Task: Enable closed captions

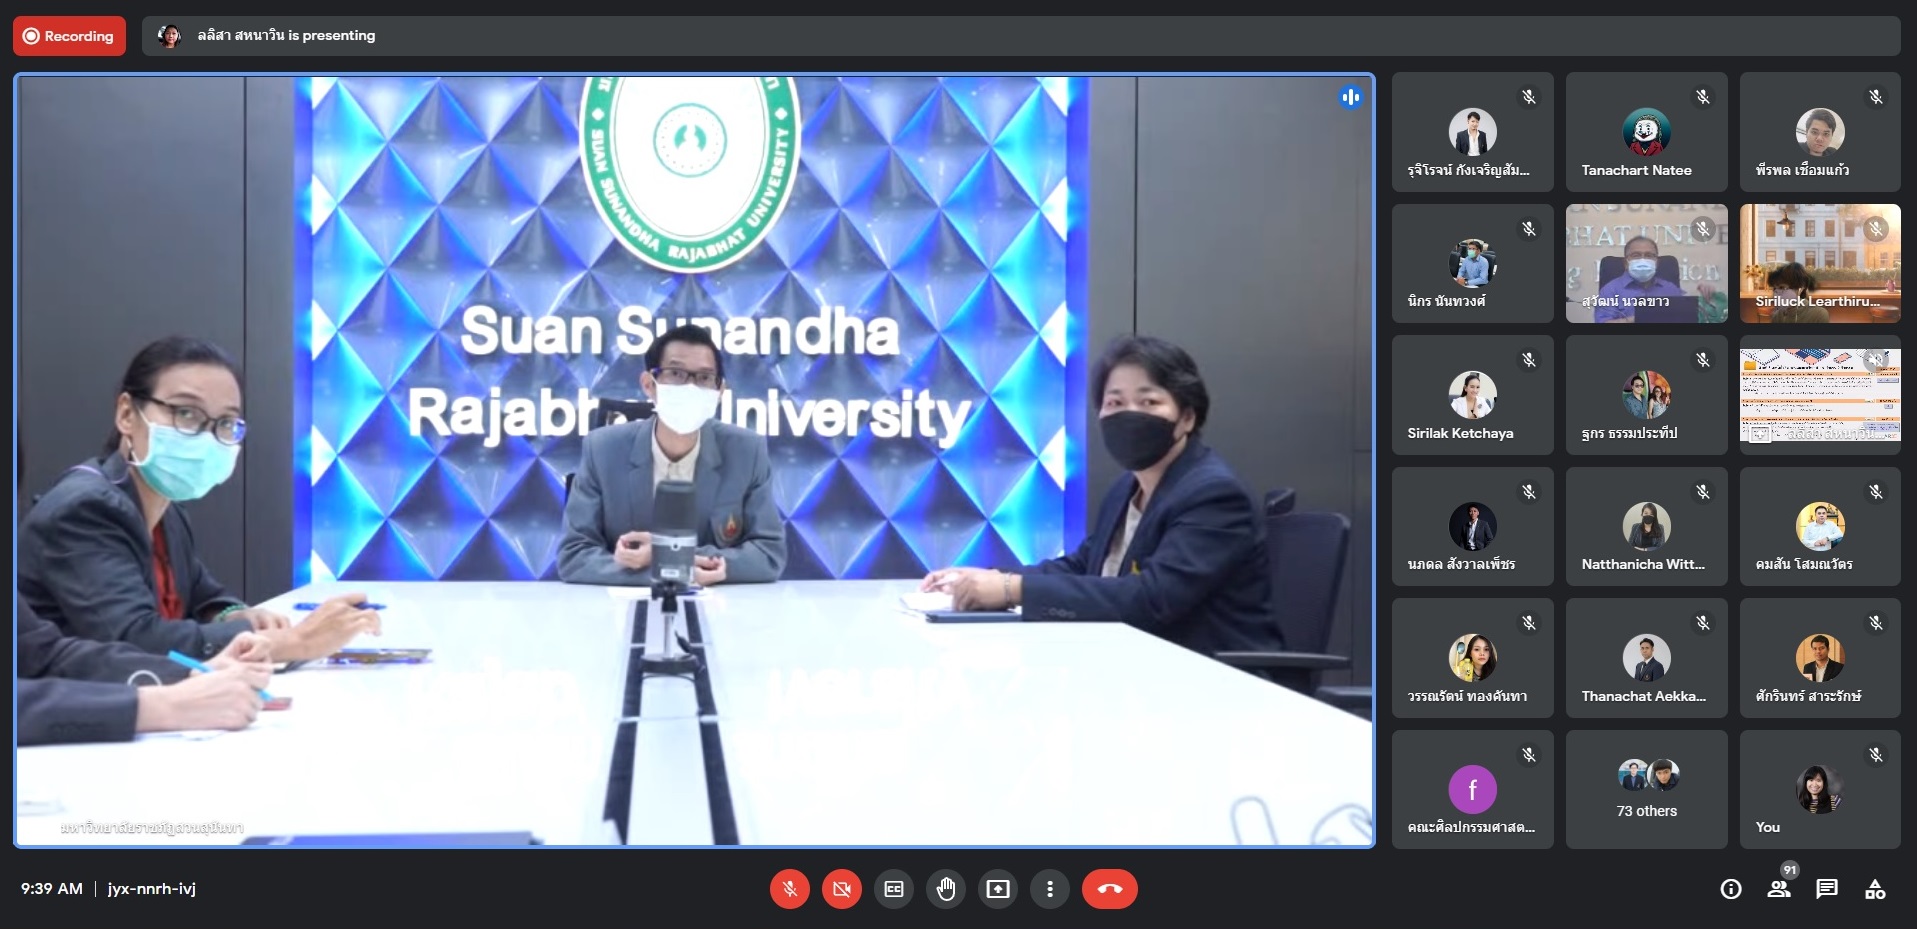Action: click(894, 889)
